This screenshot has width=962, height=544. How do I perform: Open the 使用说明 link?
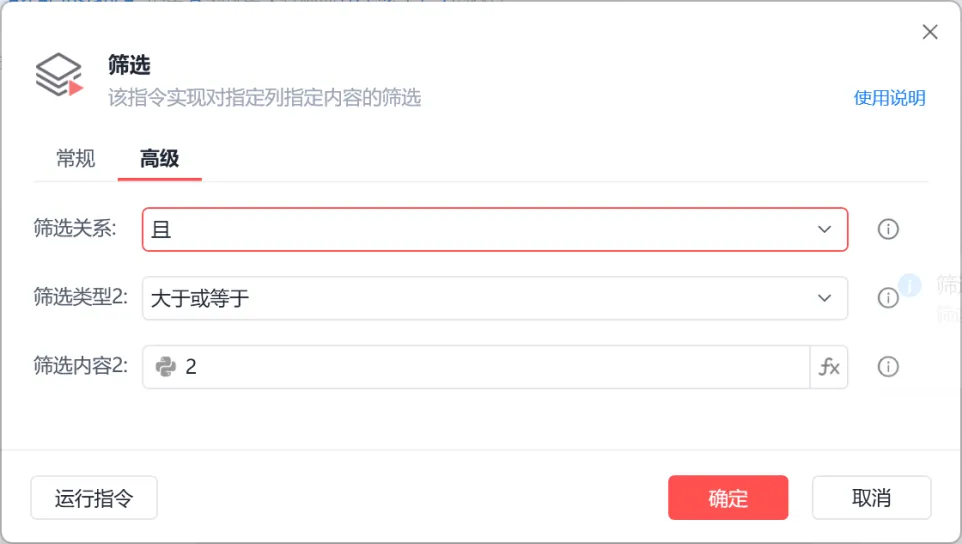tap(889, 98)
